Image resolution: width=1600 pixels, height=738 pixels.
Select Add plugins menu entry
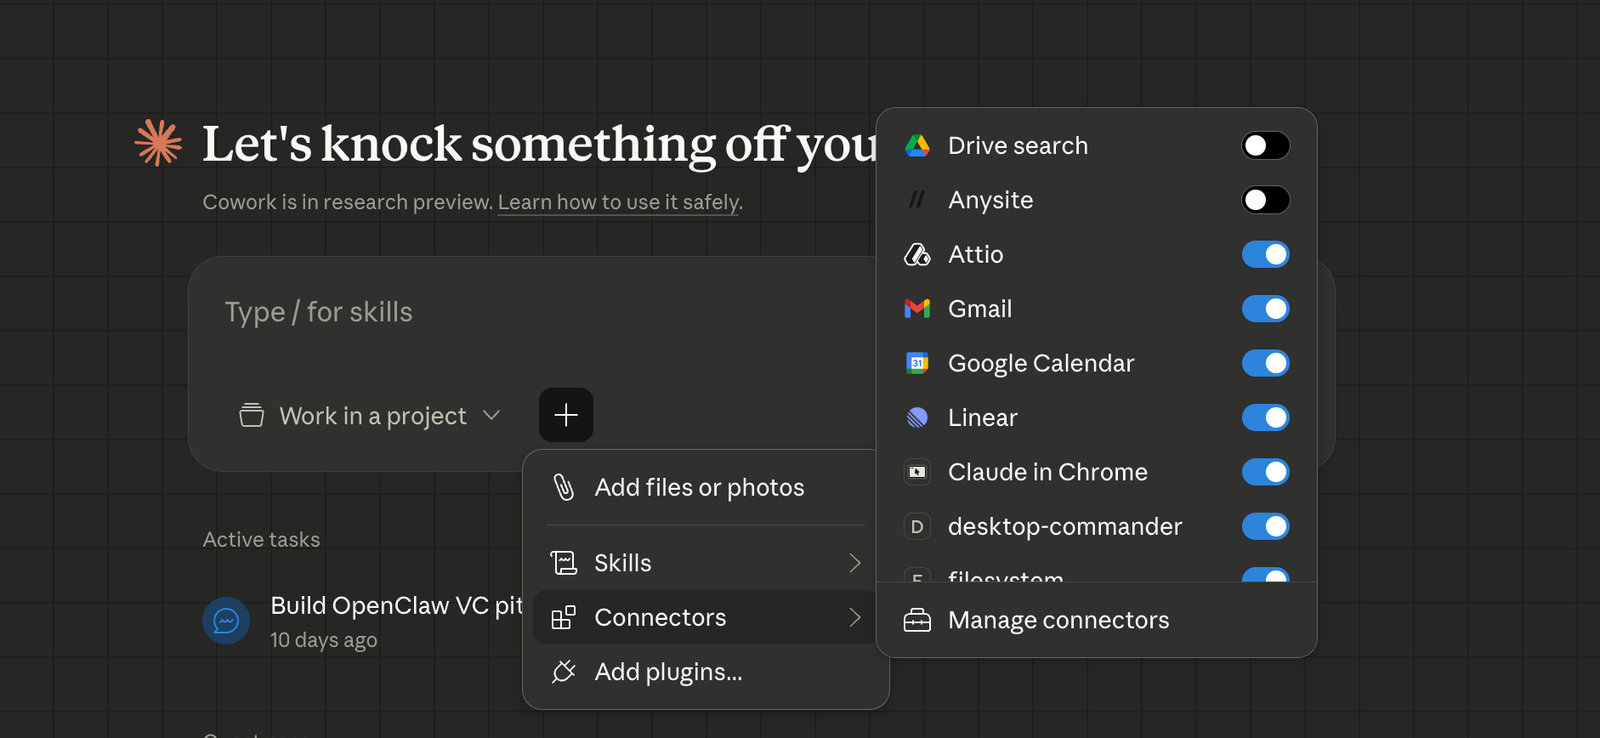[x=668, y=672]
